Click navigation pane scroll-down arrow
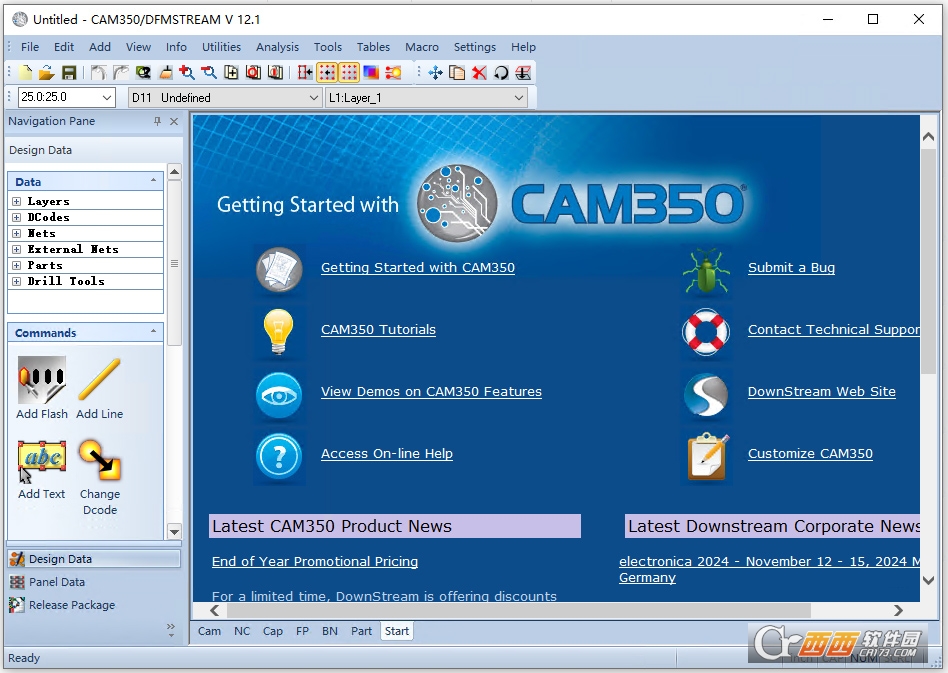The height and width of the screenshot is (673, 948). 174,532
